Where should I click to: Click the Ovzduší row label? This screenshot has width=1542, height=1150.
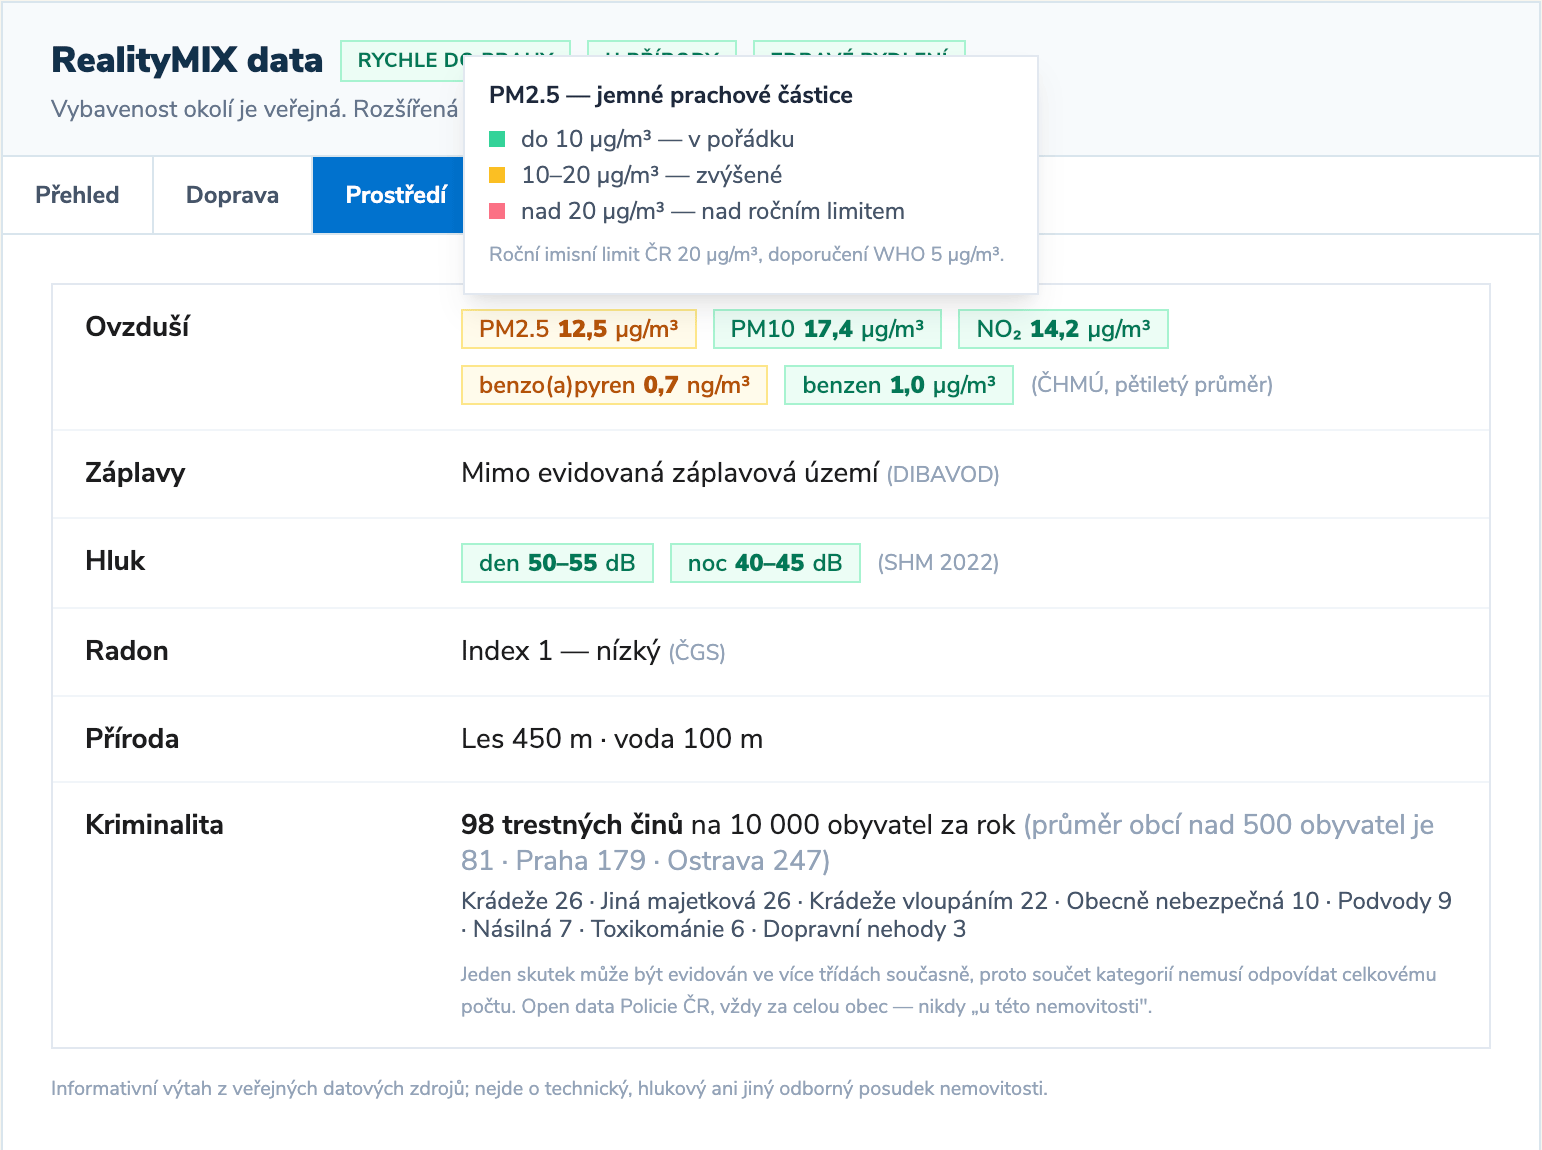pos(137,327)
